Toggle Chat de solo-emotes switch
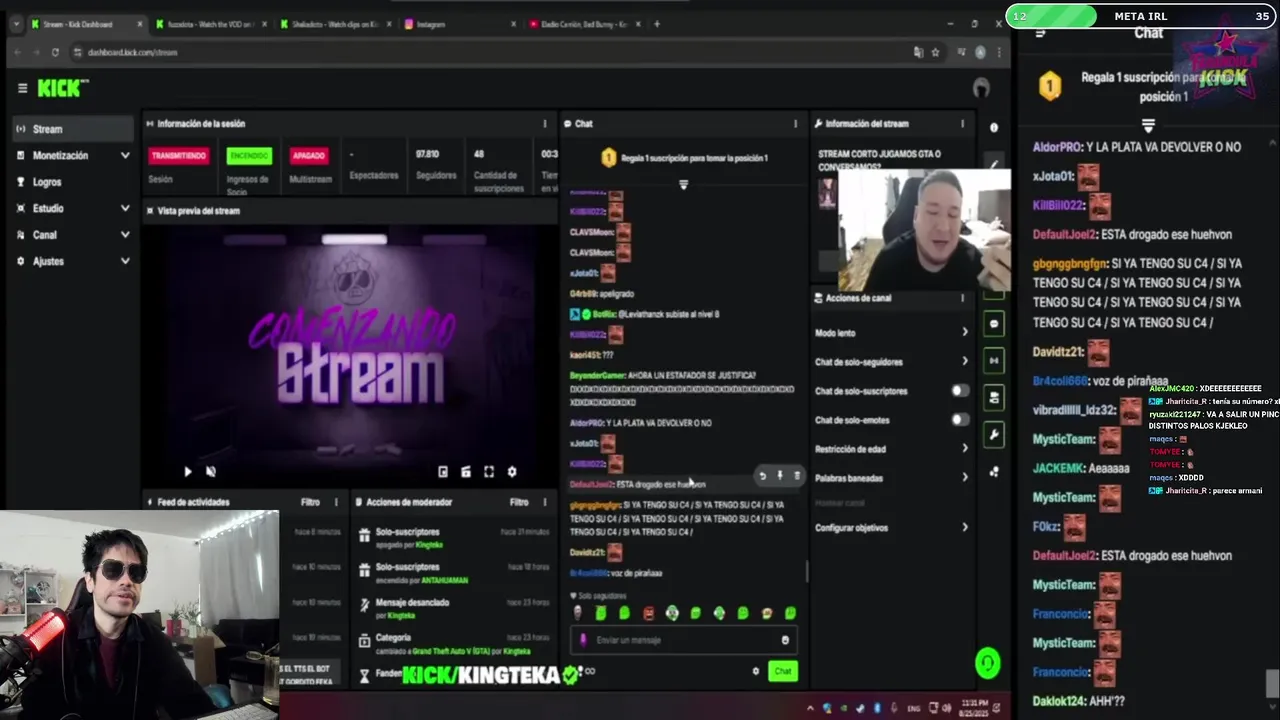1280x720 pixels. pyautogui.click(x=960, y=420)
